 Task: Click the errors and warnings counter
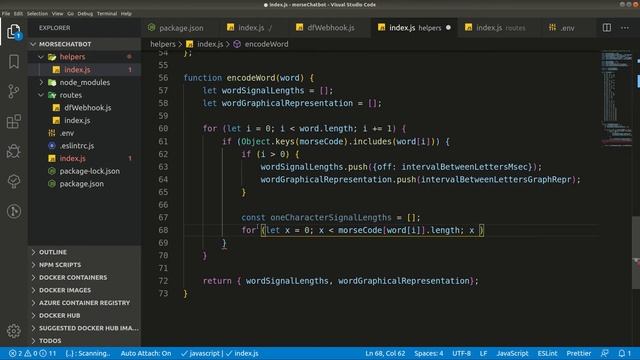[32, 353]
